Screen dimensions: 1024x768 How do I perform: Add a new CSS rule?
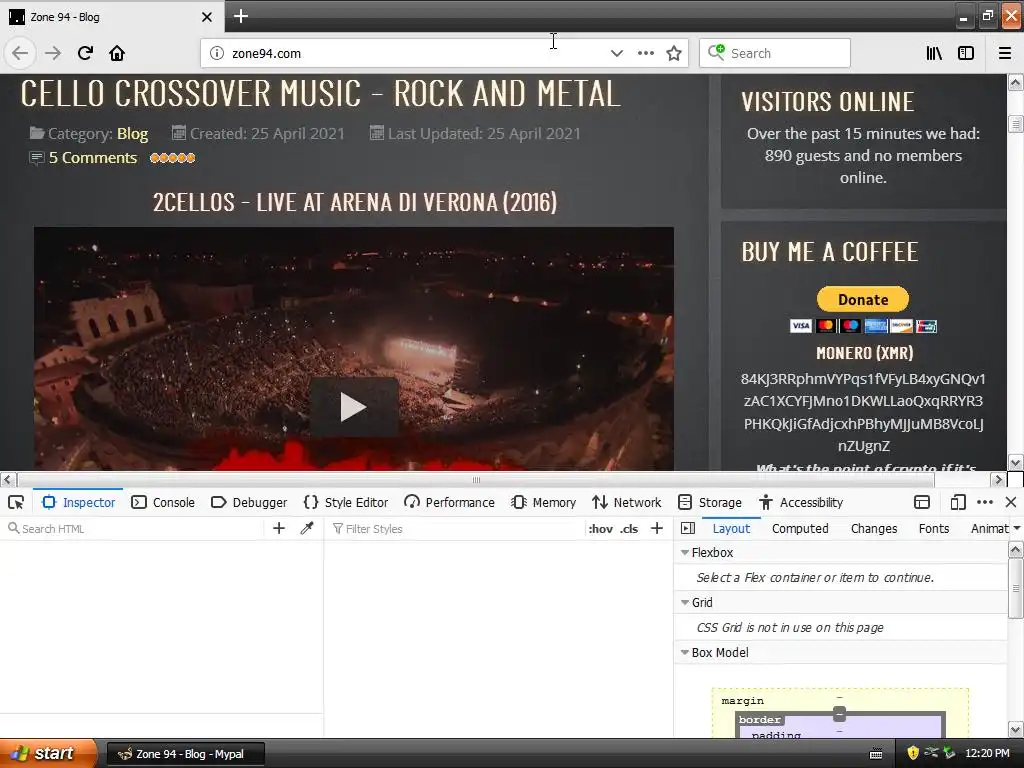click(657, 528)
